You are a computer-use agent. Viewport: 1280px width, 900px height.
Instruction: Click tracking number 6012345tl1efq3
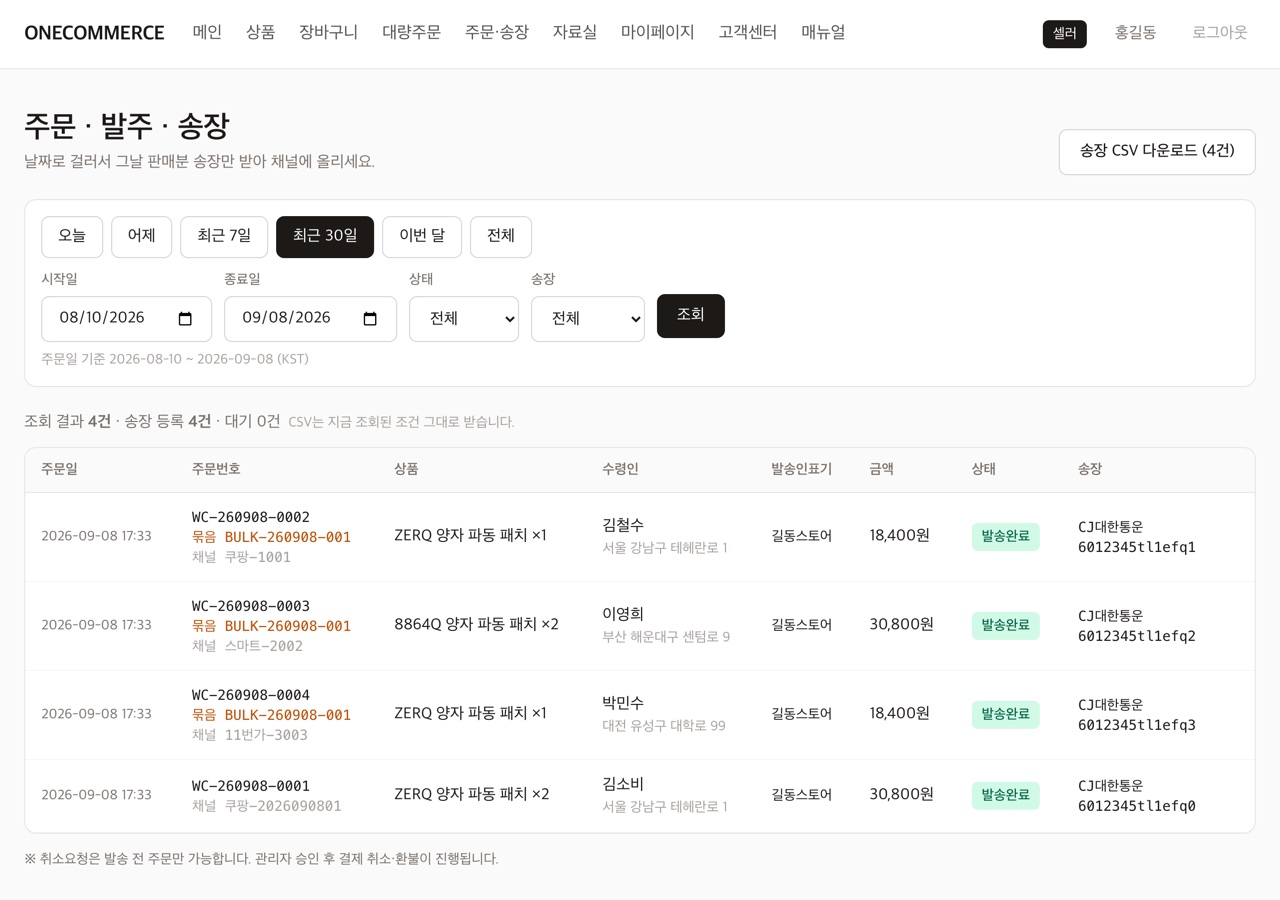1137,725
